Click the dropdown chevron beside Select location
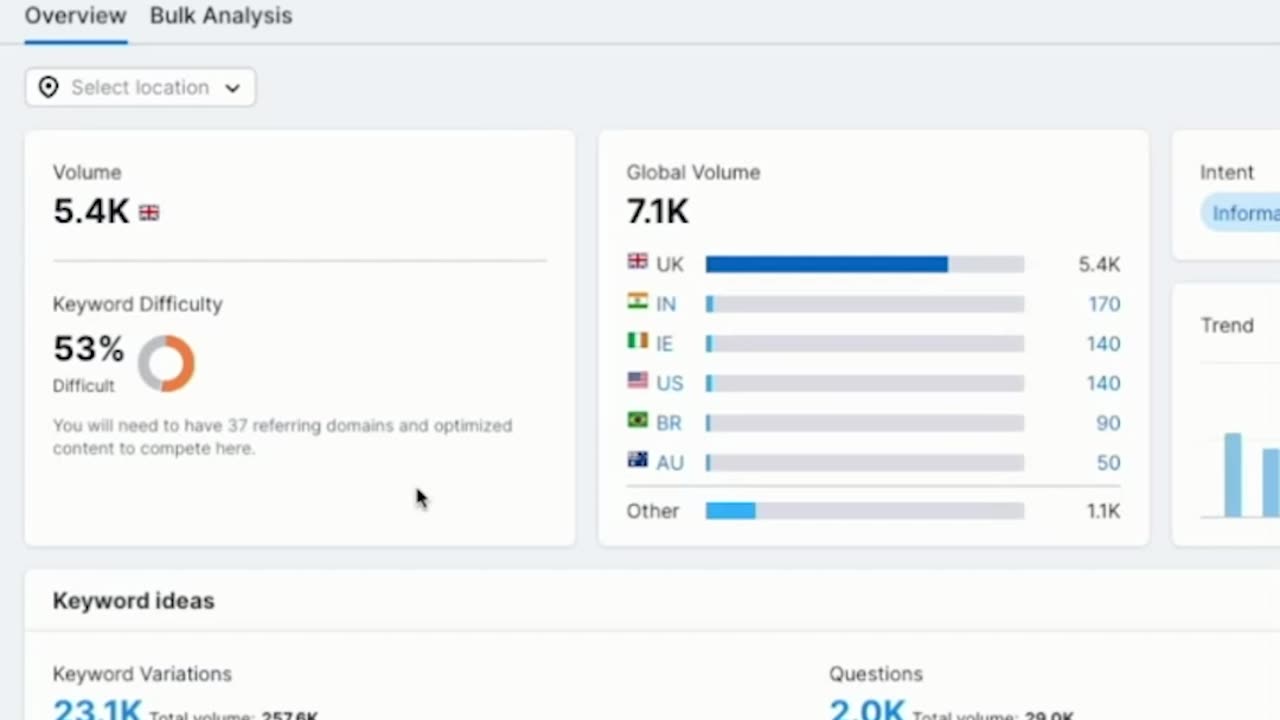The height and width of the screenshot is (720, 1280). 232,88
